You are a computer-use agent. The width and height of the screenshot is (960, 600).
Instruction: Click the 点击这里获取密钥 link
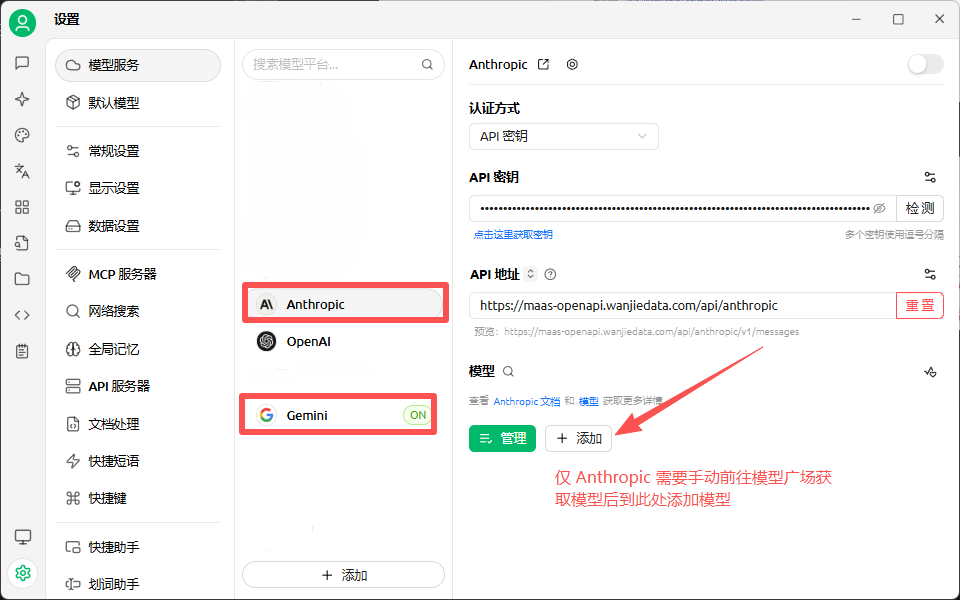(513, 235)
